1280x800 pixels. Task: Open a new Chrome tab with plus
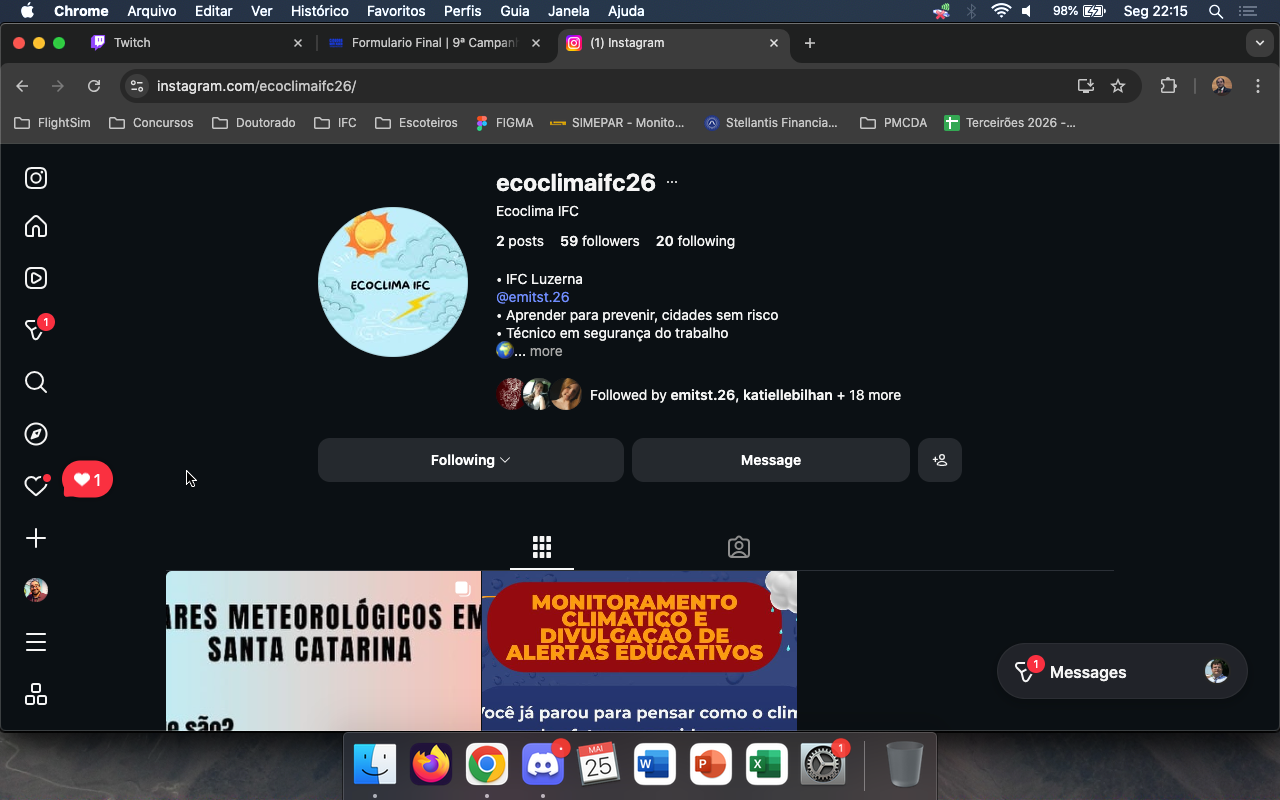point(810,43)
